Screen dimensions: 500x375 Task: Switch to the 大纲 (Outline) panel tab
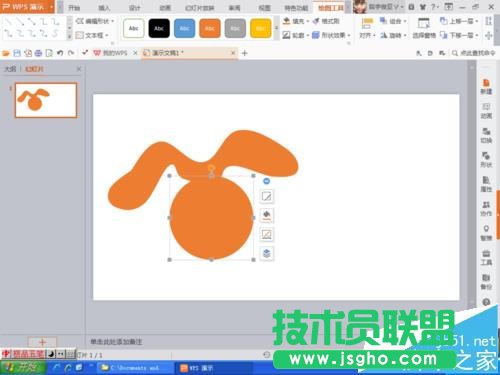pyautogui.click(x=10, y=69)
